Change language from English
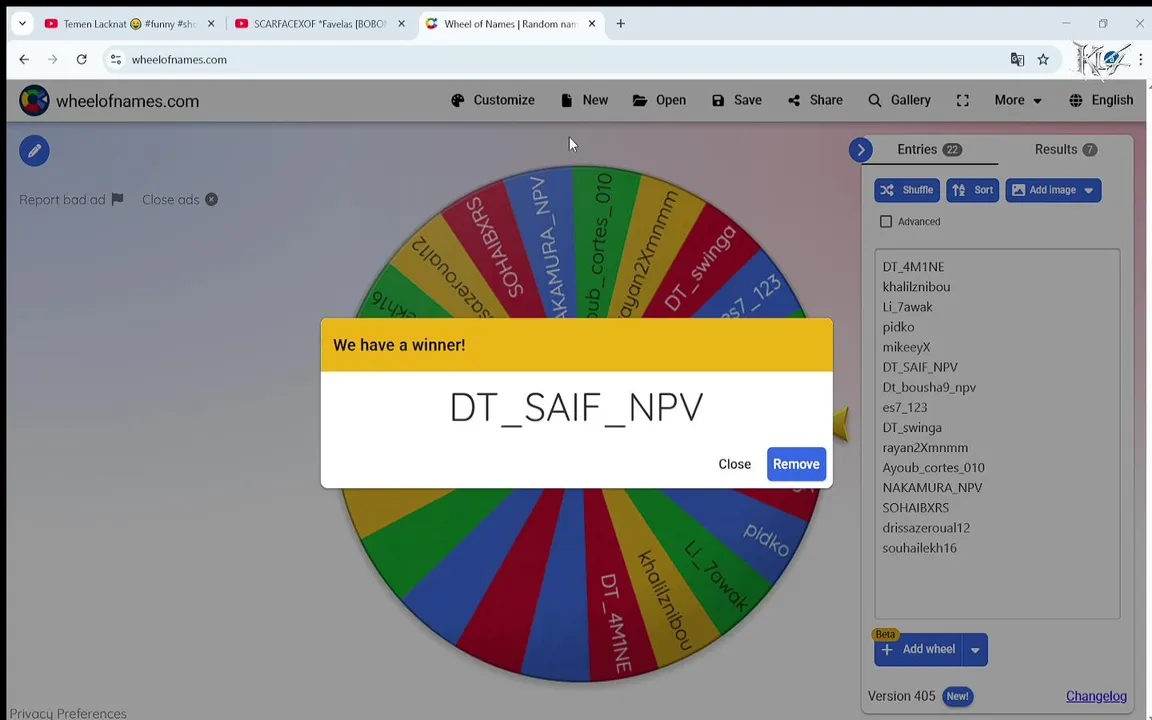The image size is (1152, 720). [x=1101, y=100]
